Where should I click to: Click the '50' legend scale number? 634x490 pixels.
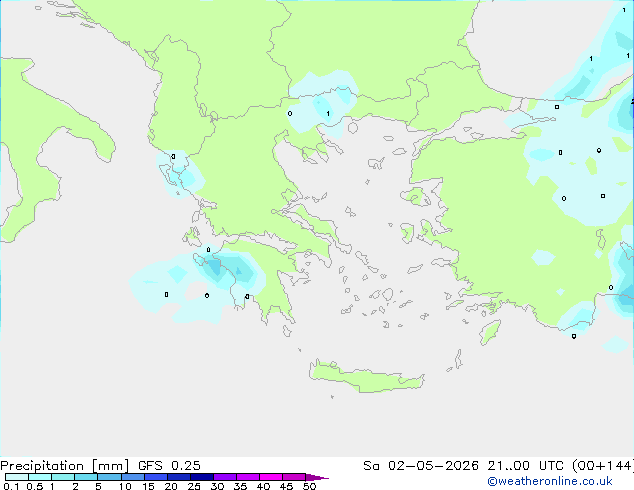click(309, 486)
